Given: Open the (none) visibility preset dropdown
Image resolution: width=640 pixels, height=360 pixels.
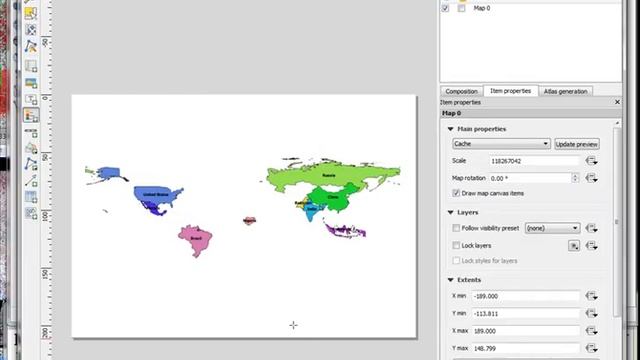Looking at the screenshot, I should click(552, 228).
